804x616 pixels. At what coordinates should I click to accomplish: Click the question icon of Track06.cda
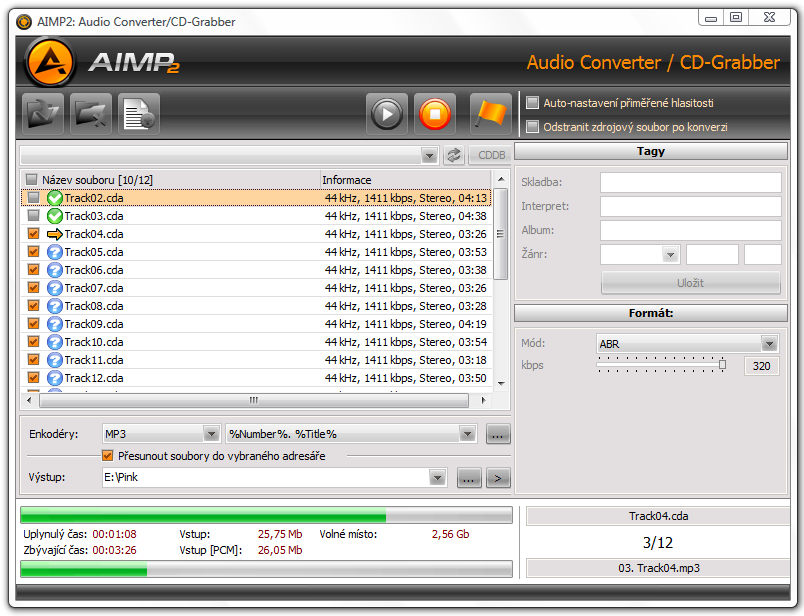pyautogui.click(x=54, y=270)
